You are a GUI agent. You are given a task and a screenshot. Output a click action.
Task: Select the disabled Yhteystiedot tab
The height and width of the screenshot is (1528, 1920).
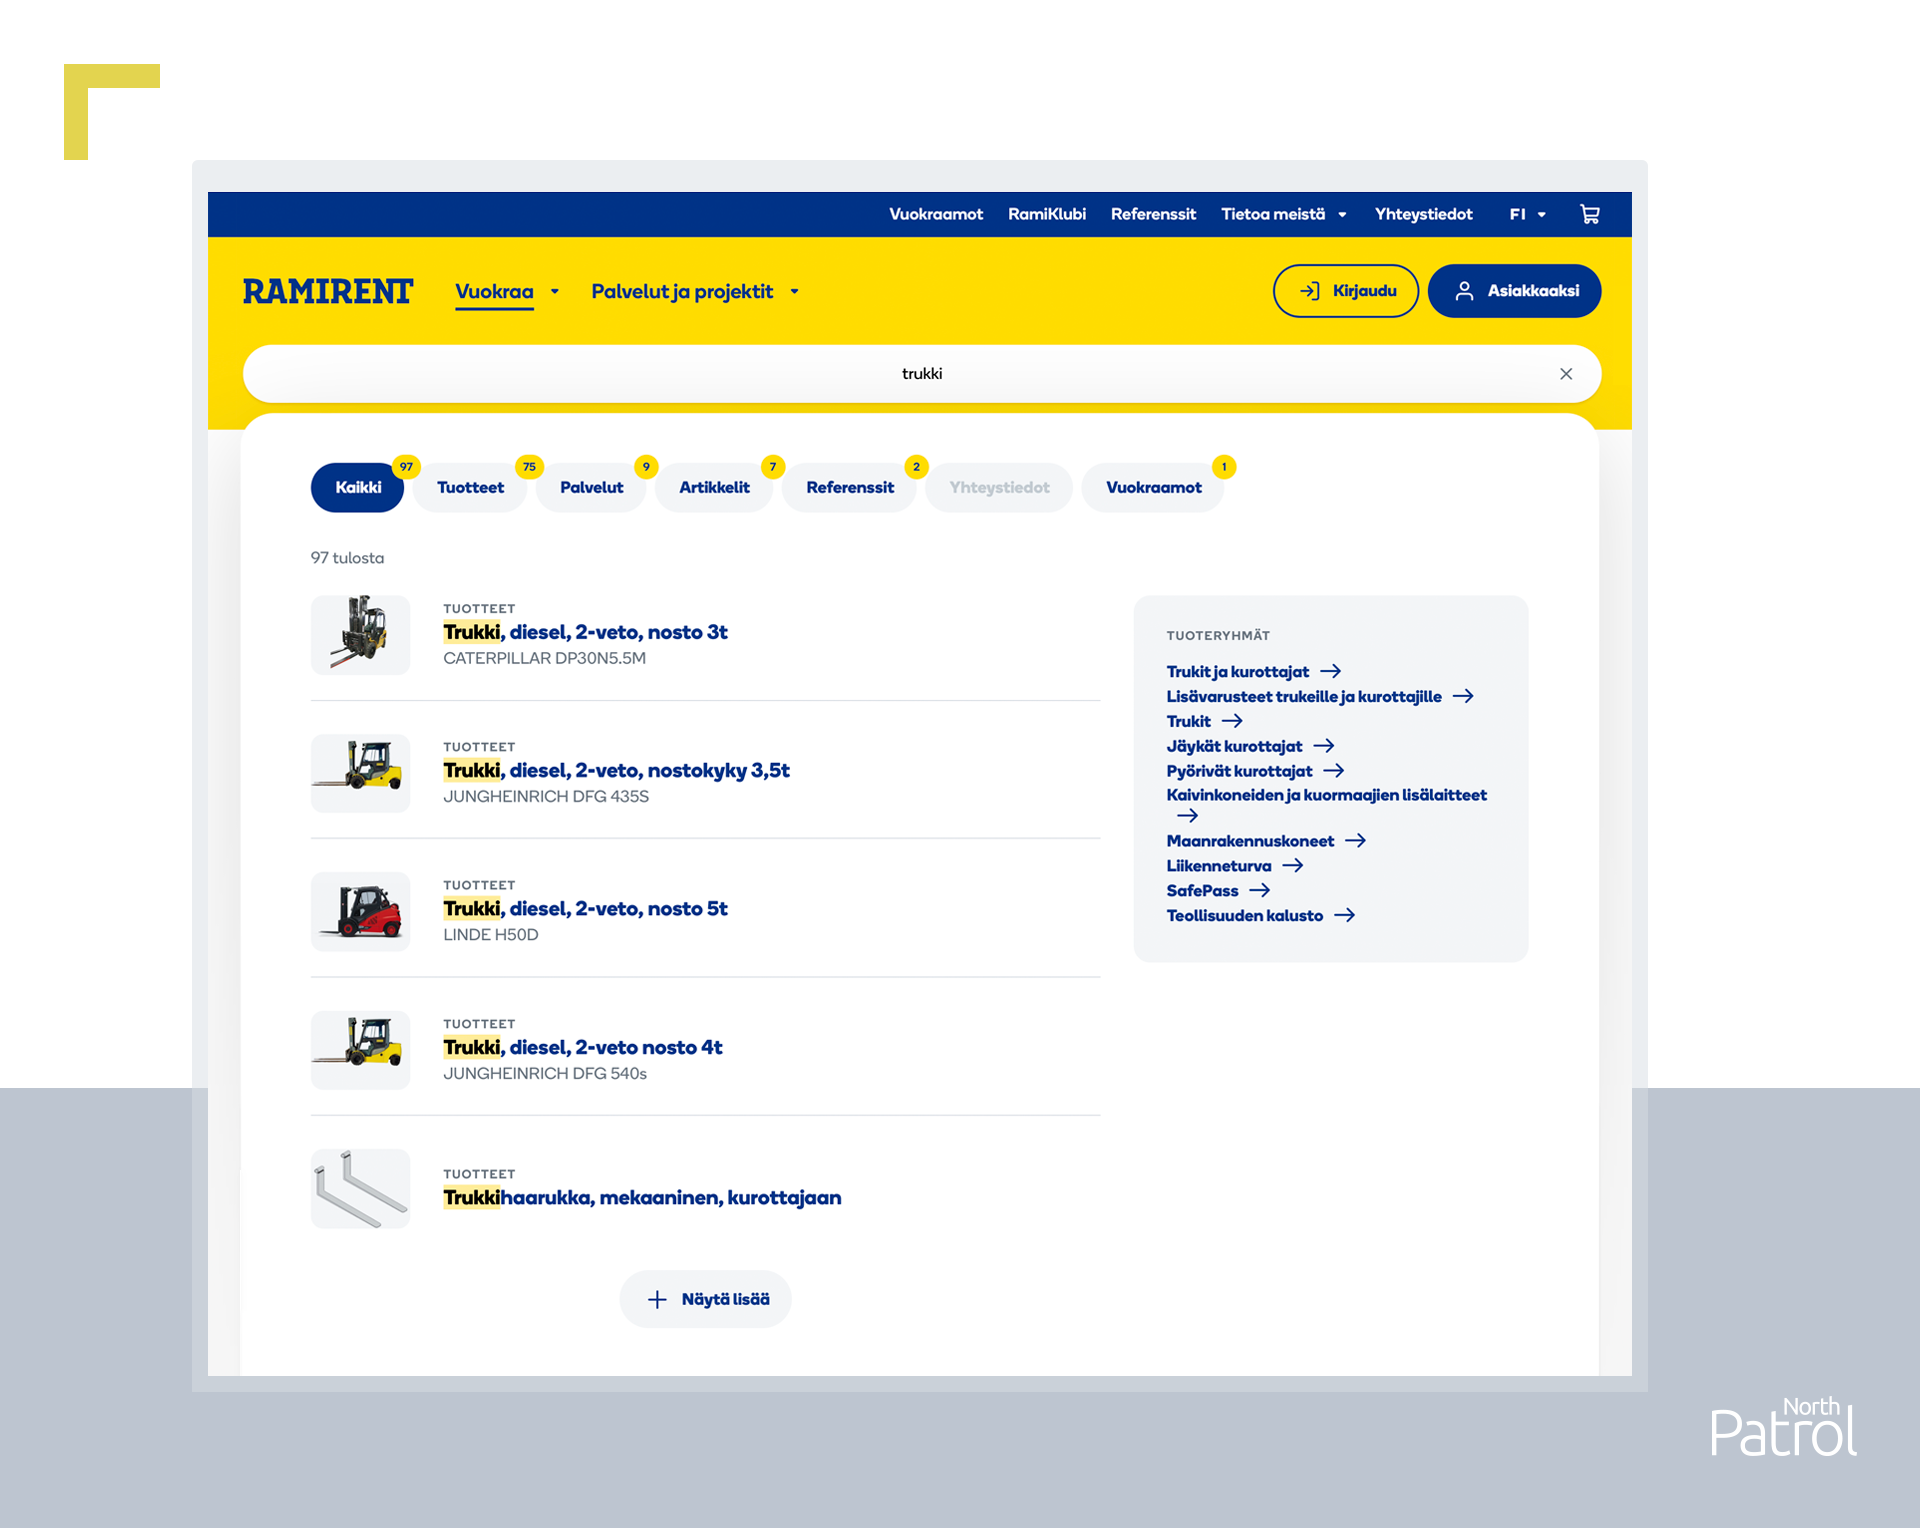pos(999,487)
